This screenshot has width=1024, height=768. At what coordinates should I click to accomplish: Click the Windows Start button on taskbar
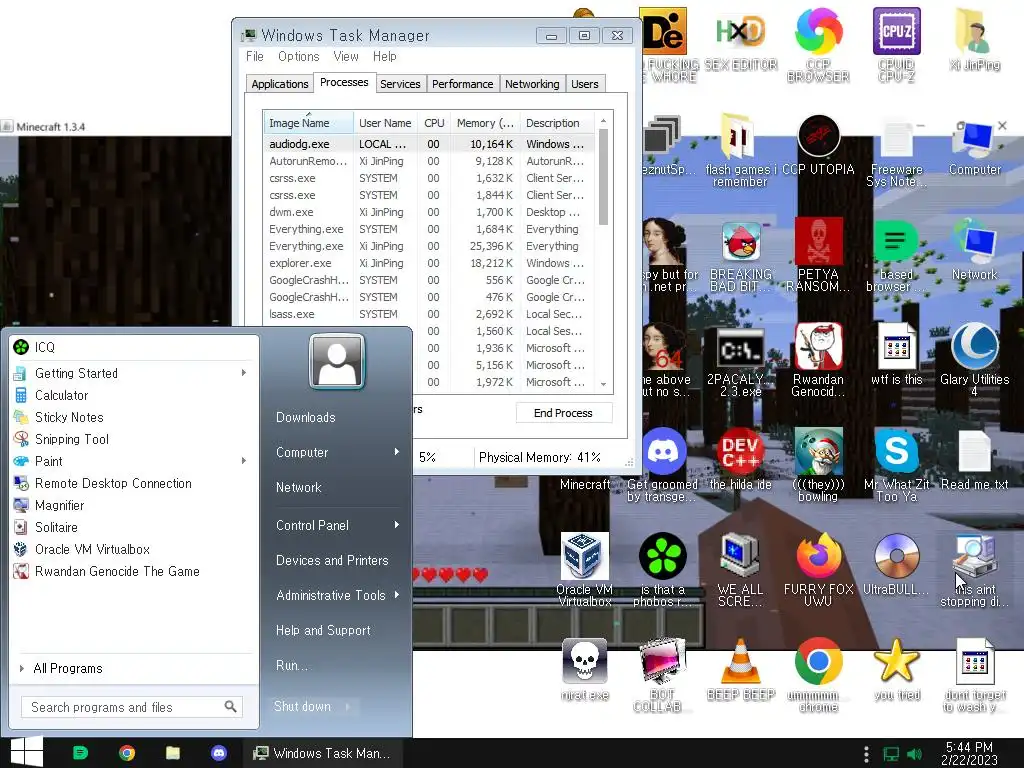pyautogui.click(x=27, y=752)
